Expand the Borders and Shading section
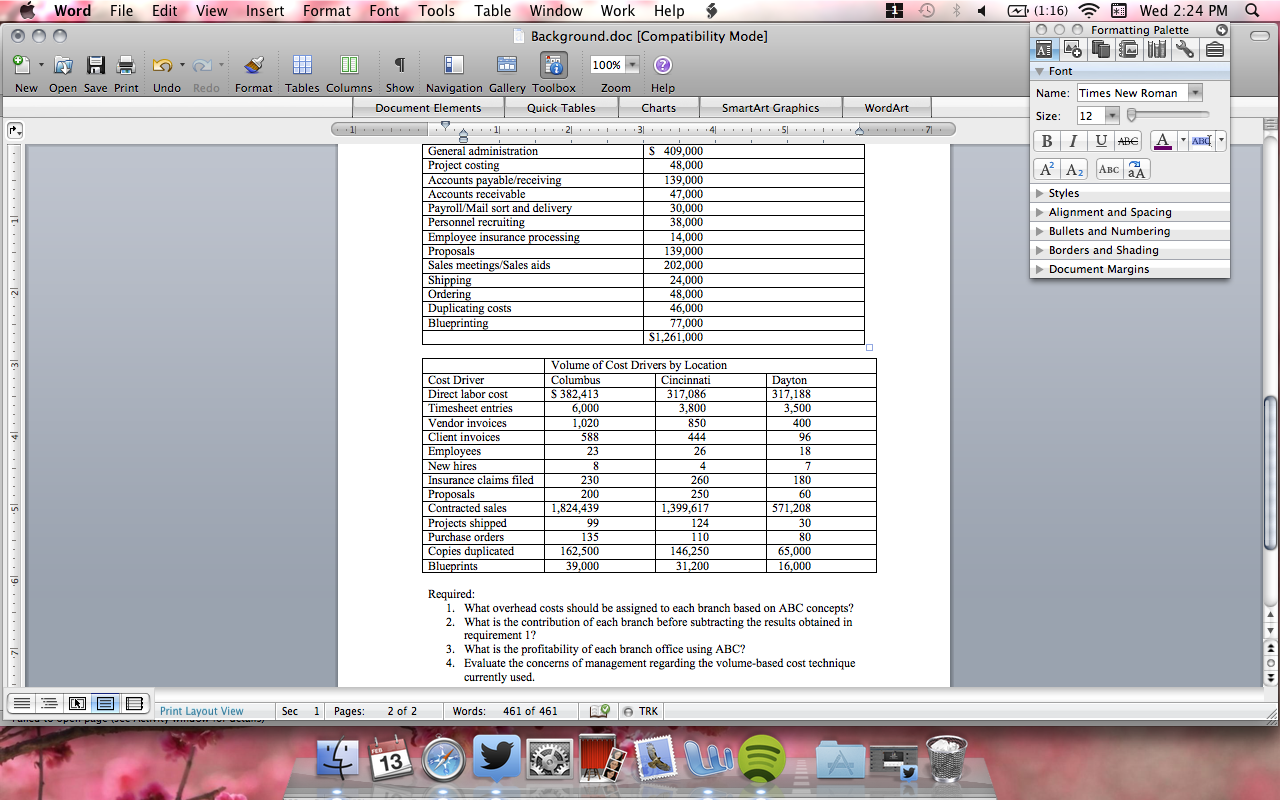Viewport: 1280px width, 800px height. (1103, 250)
